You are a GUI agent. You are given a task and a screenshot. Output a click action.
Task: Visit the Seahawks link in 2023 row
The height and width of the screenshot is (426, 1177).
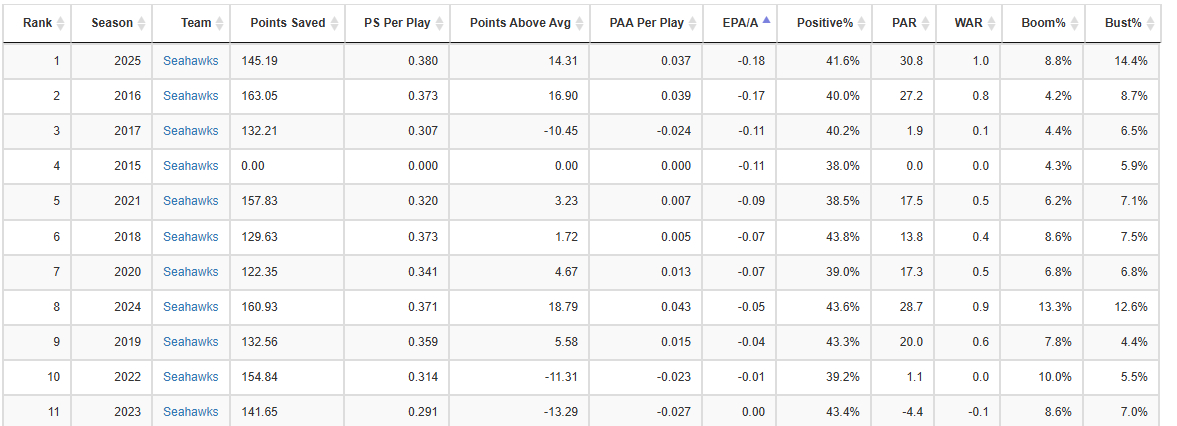(x=190, y=412)
